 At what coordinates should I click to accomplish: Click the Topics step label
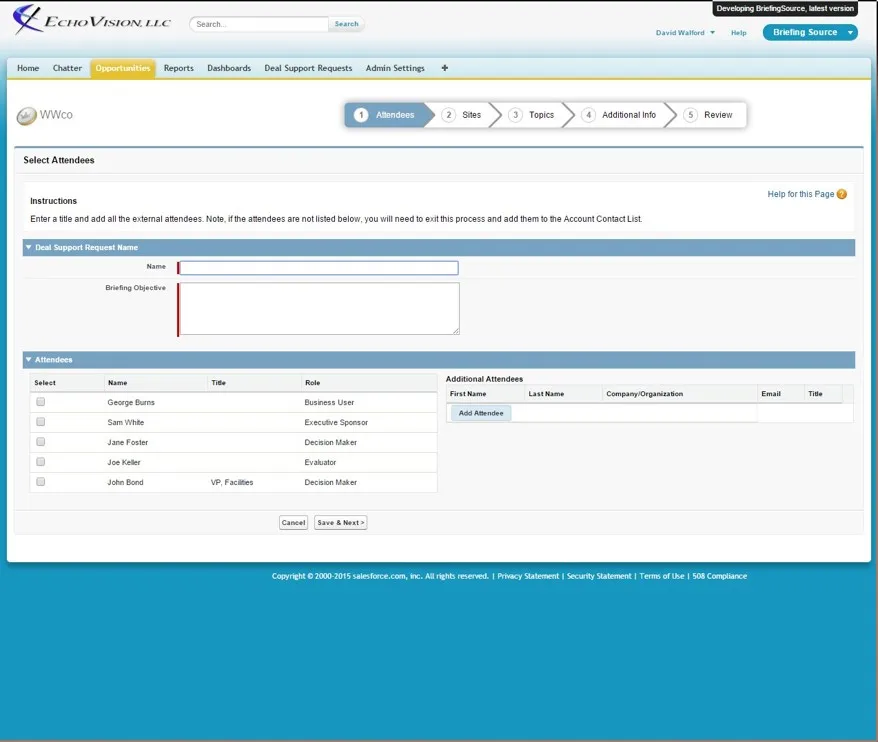541,115
